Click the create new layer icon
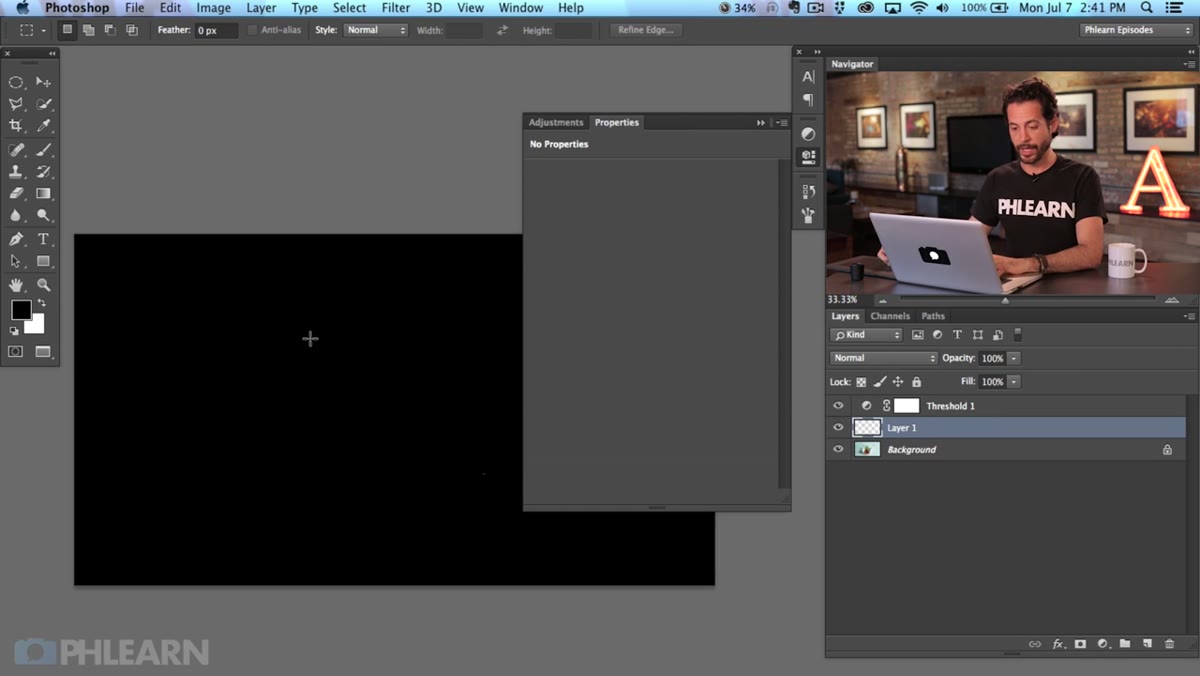 (x=1147, y=644)
